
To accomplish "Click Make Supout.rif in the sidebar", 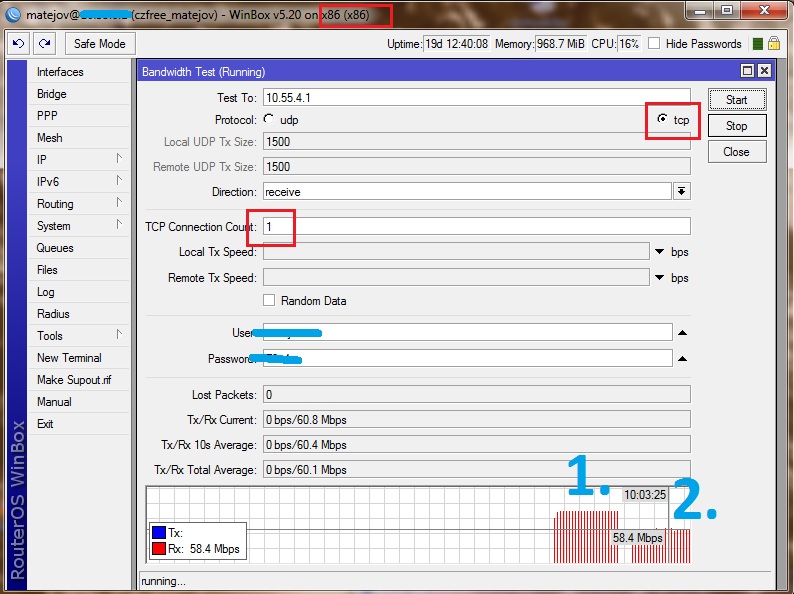I will [79, 380].
